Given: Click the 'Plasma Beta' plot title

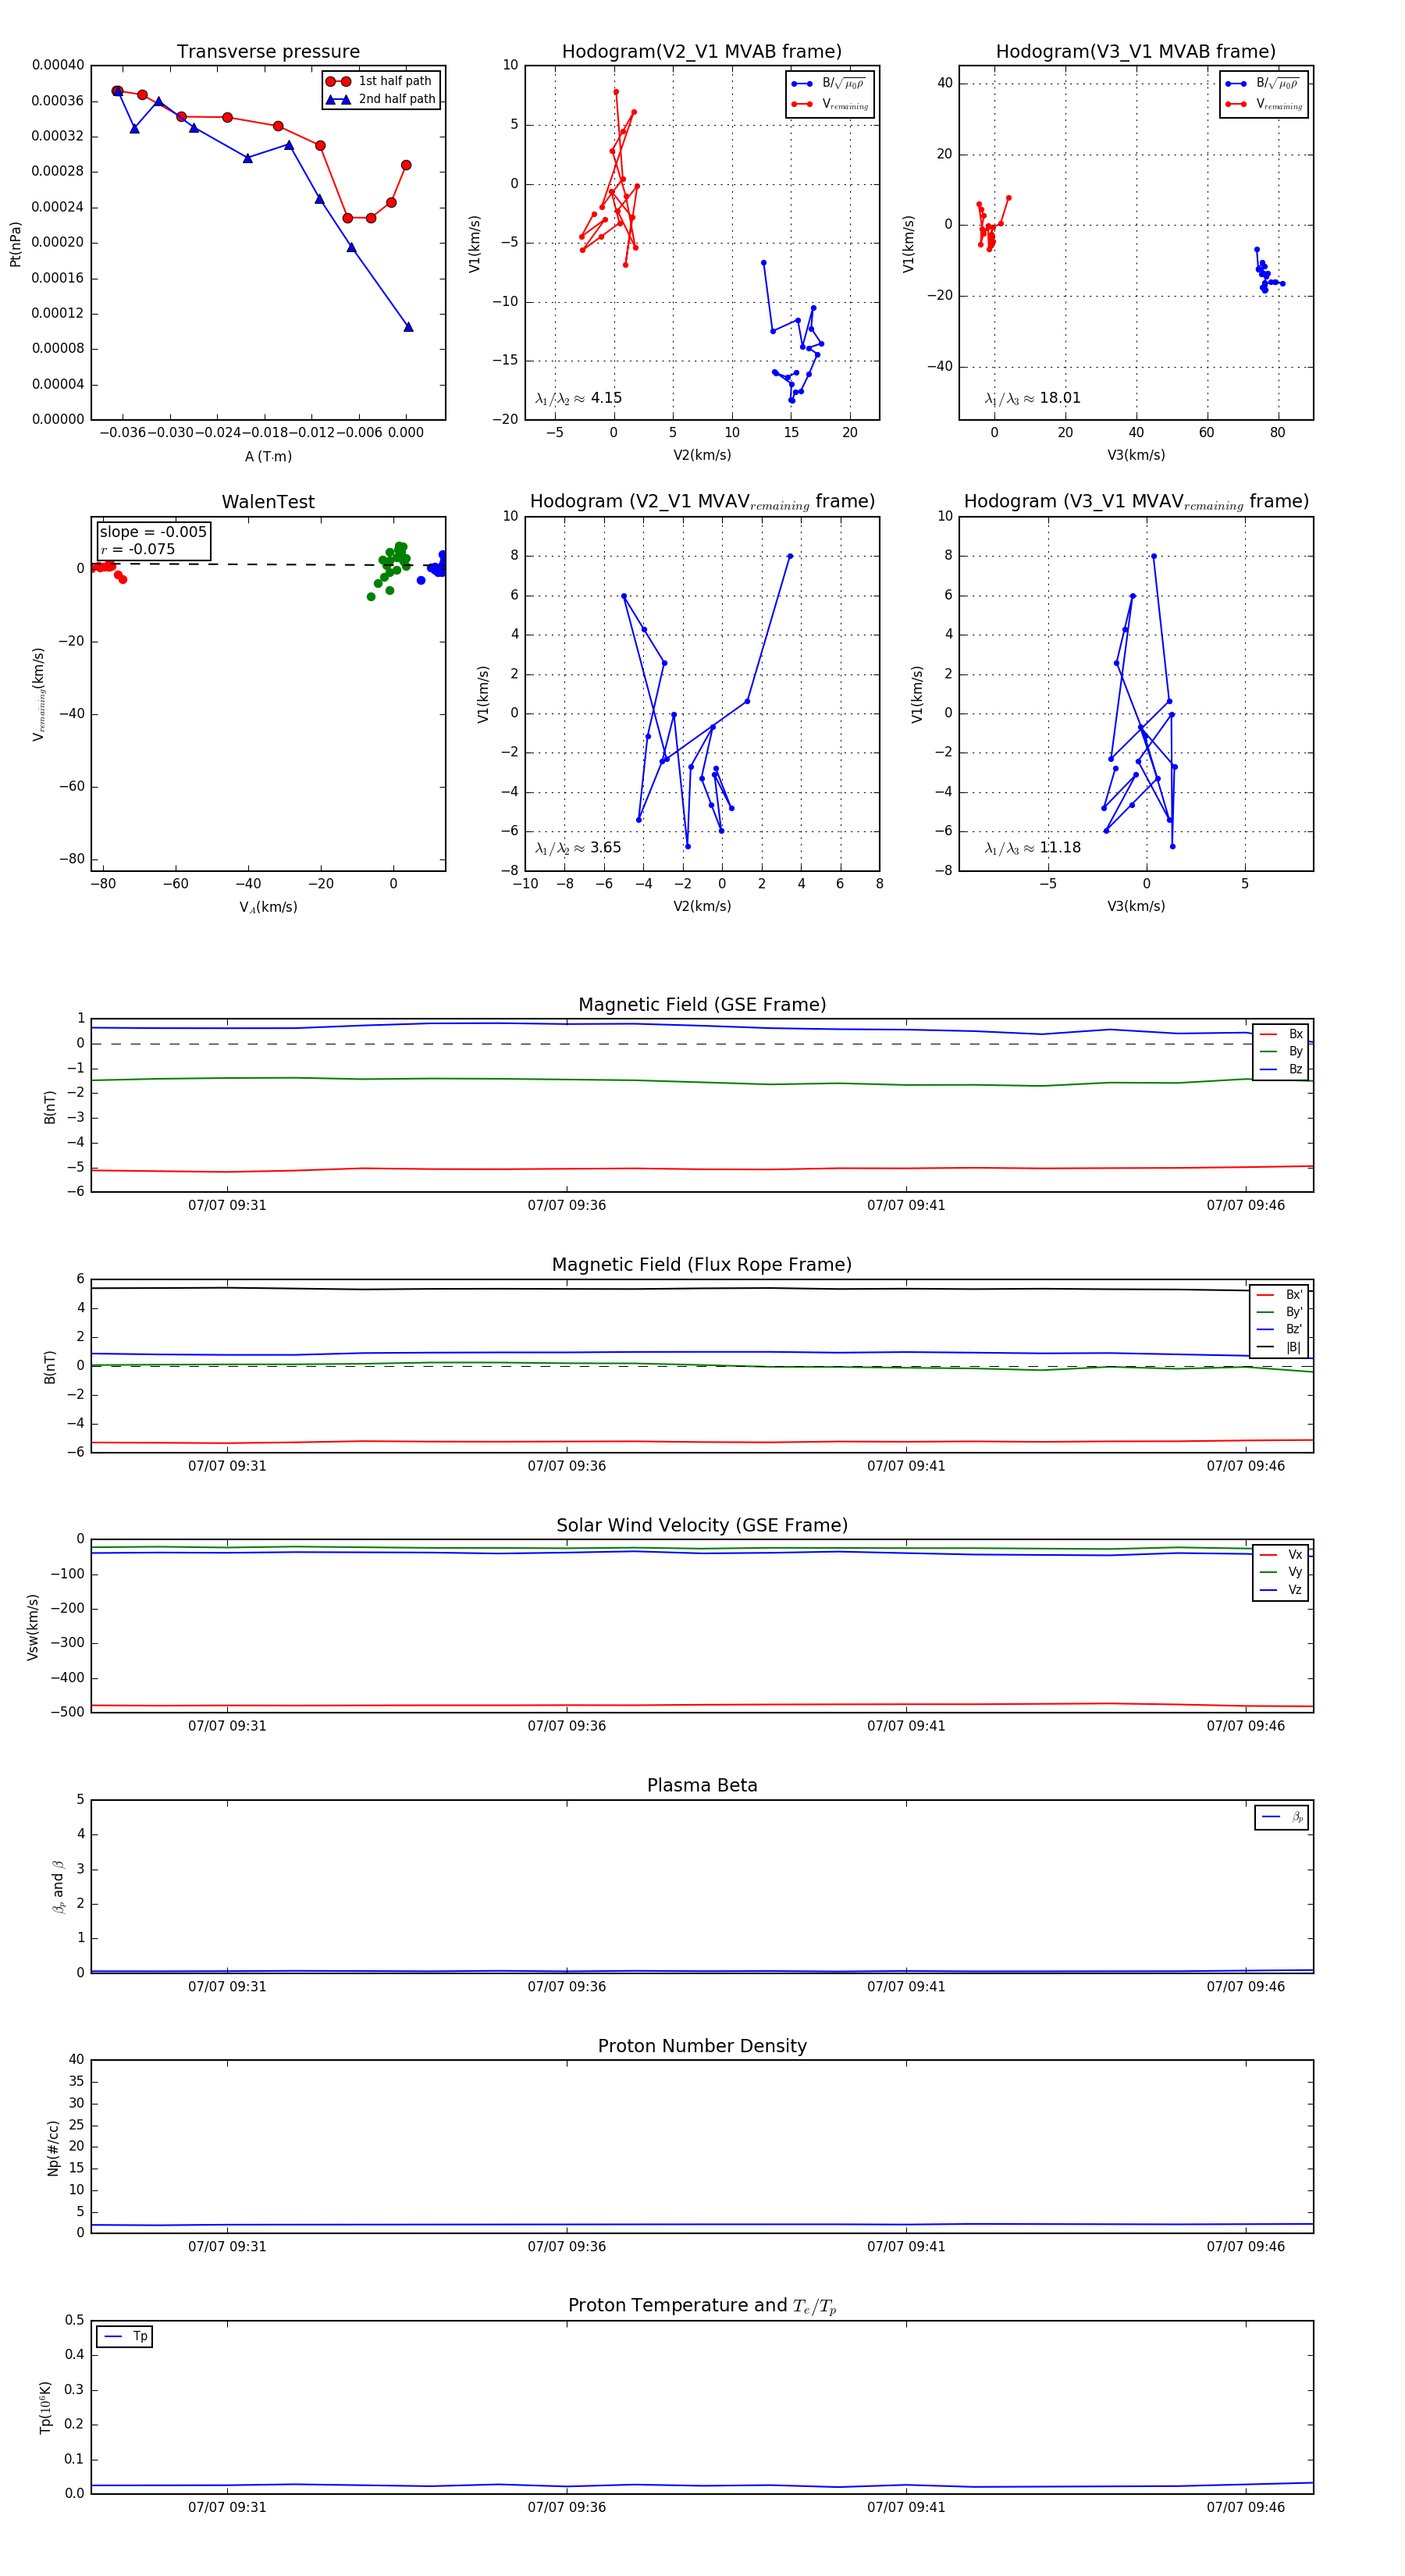Looking at the screenshot, I should (x=702, y=1786).
